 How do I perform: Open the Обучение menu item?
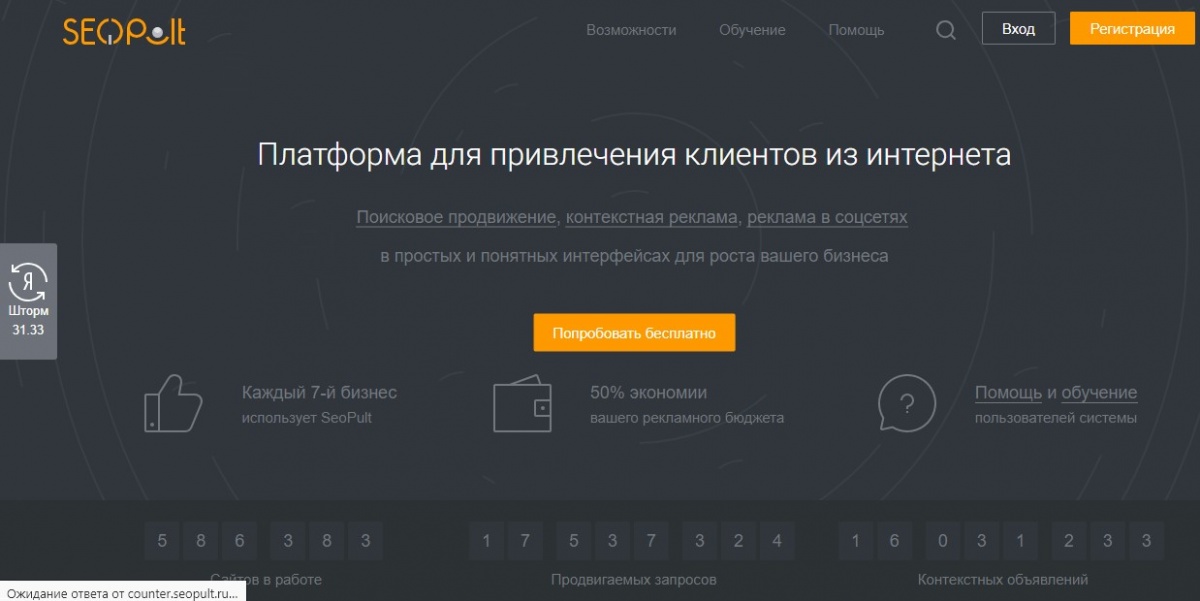[752, 30]
